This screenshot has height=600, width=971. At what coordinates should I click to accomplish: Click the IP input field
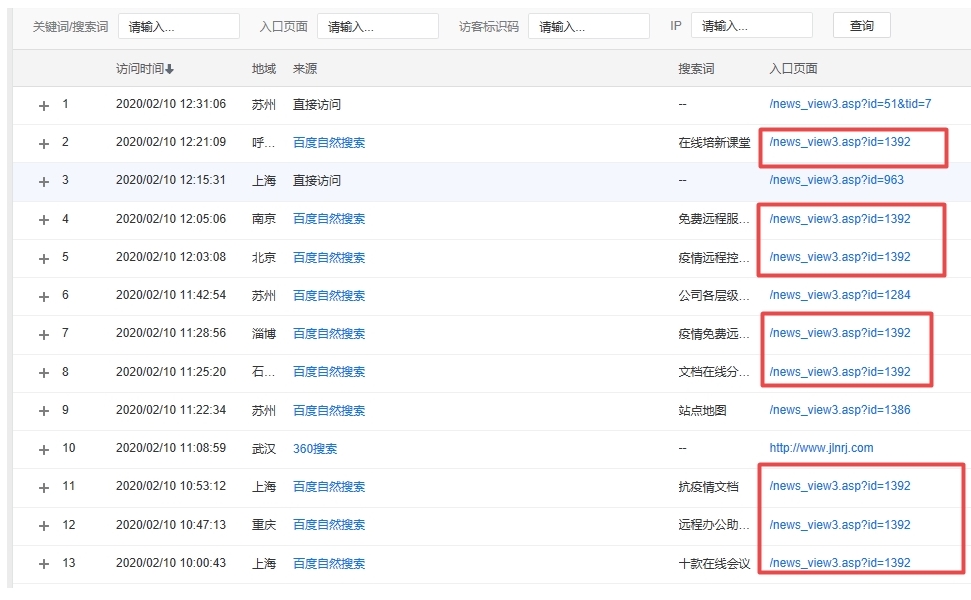point(752,24)
